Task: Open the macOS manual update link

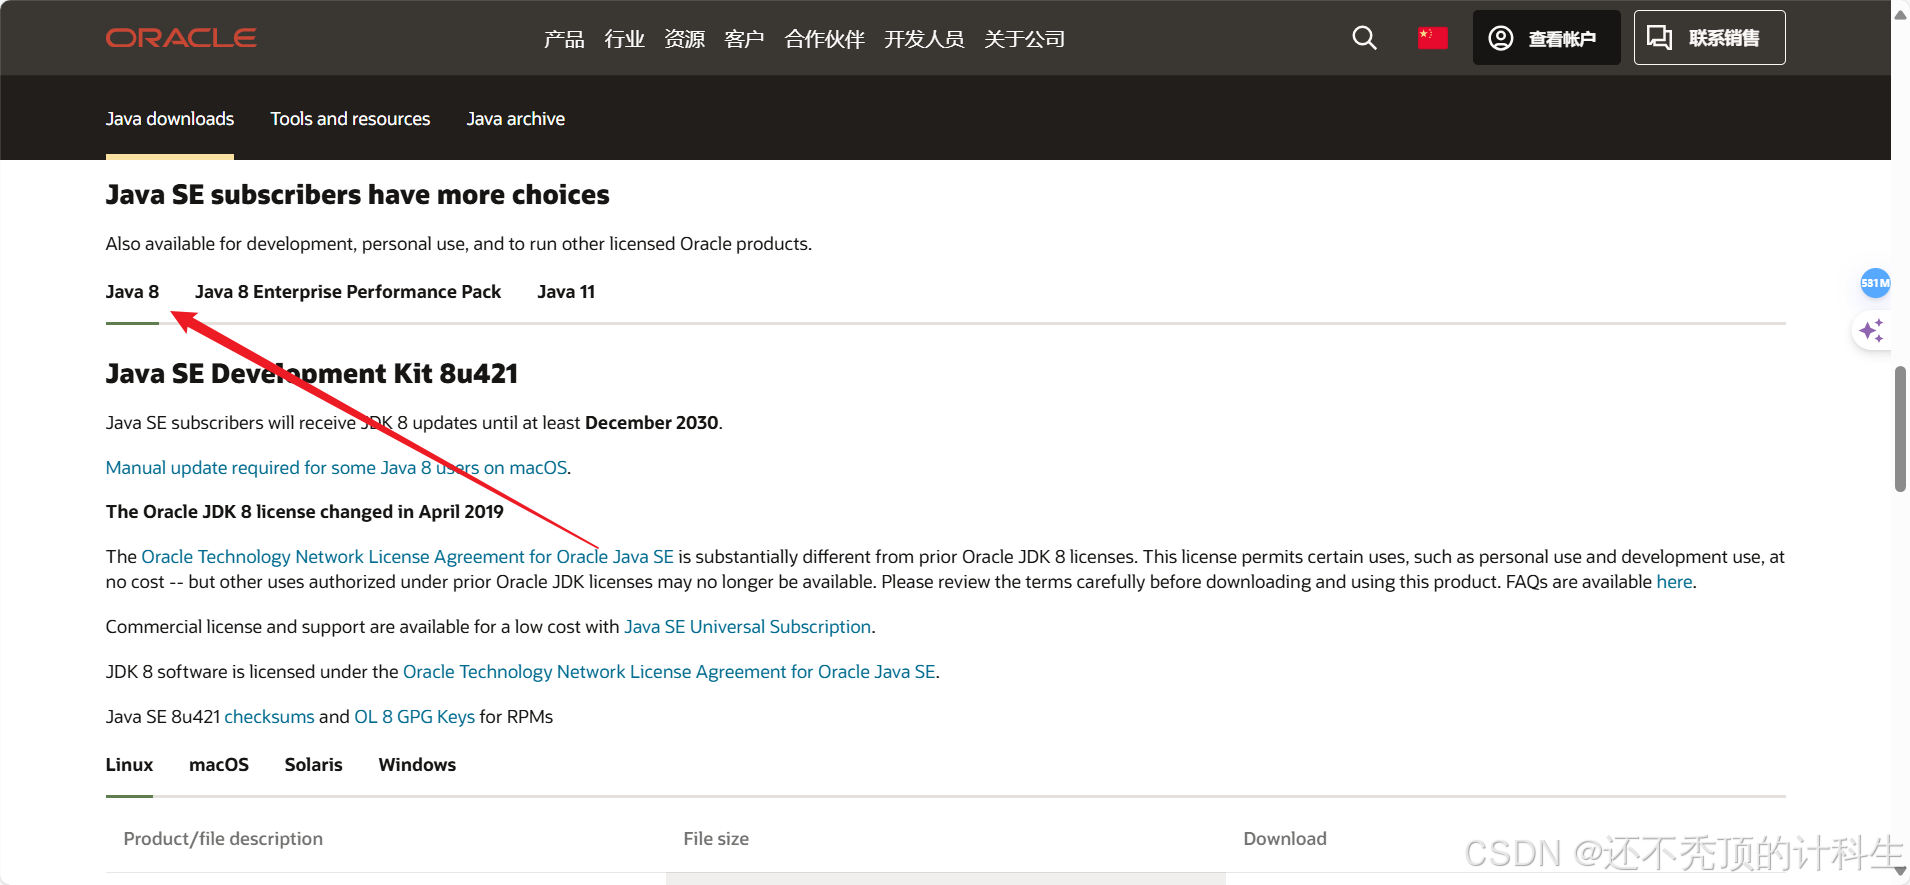Action: pyautogui.click(x=337, y=468)
